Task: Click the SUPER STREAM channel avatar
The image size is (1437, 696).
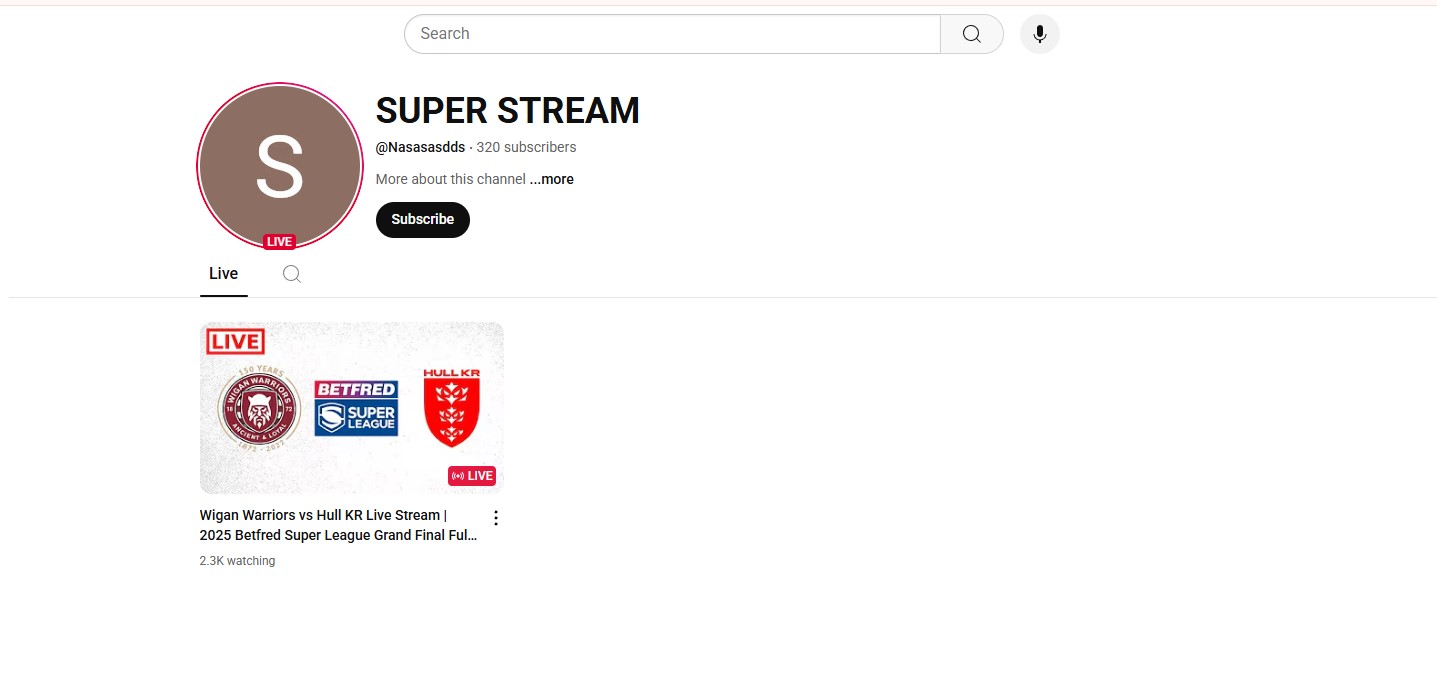Action: point(280,166)
